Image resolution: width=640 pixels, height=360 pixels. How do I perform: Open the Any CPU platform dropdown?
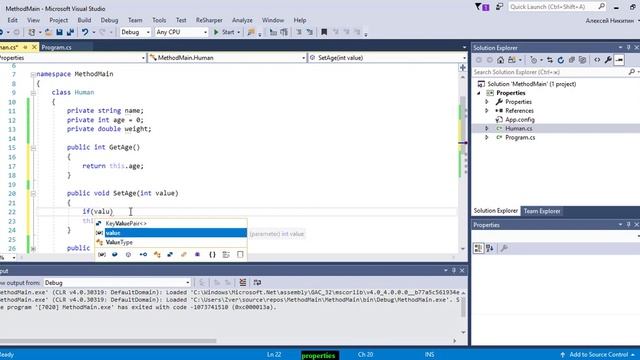point(182,32)
